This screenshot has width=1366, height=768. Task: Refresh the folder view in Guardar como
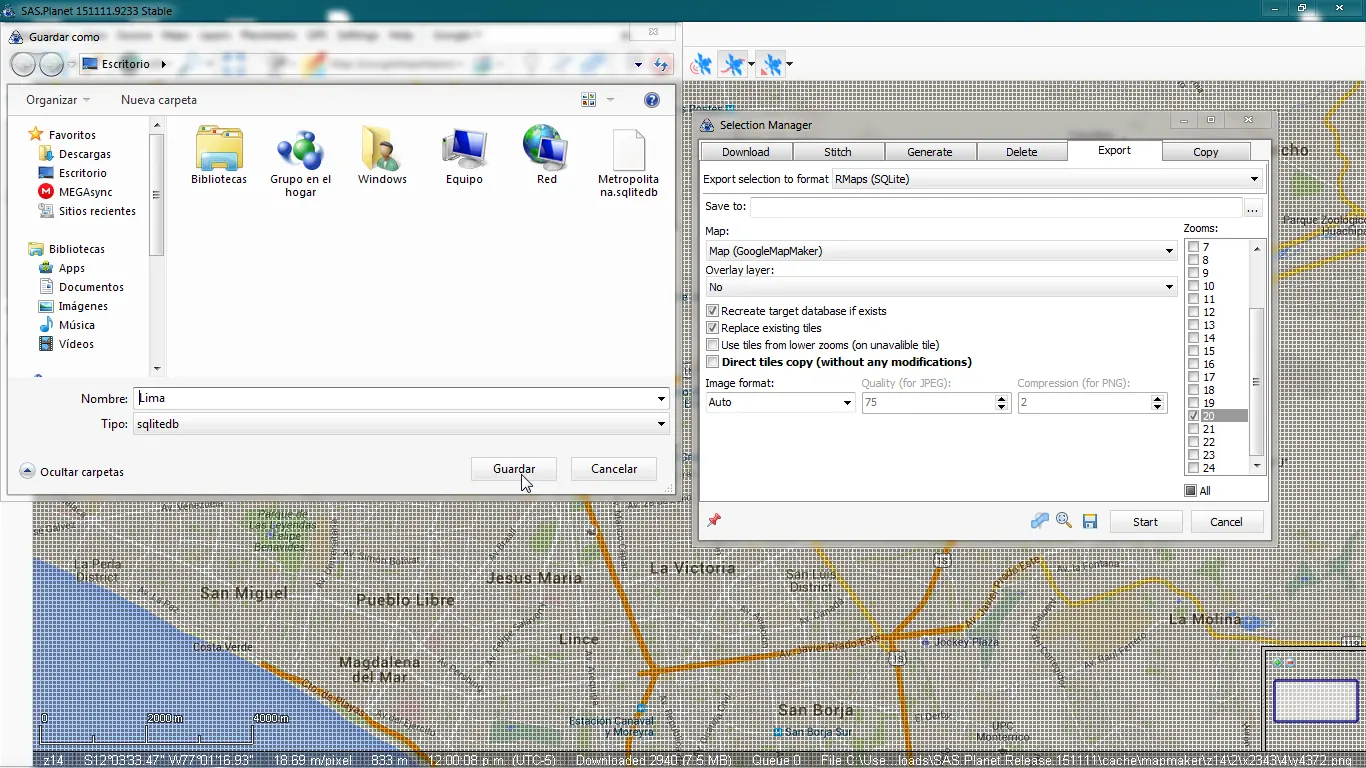[660, 65]
